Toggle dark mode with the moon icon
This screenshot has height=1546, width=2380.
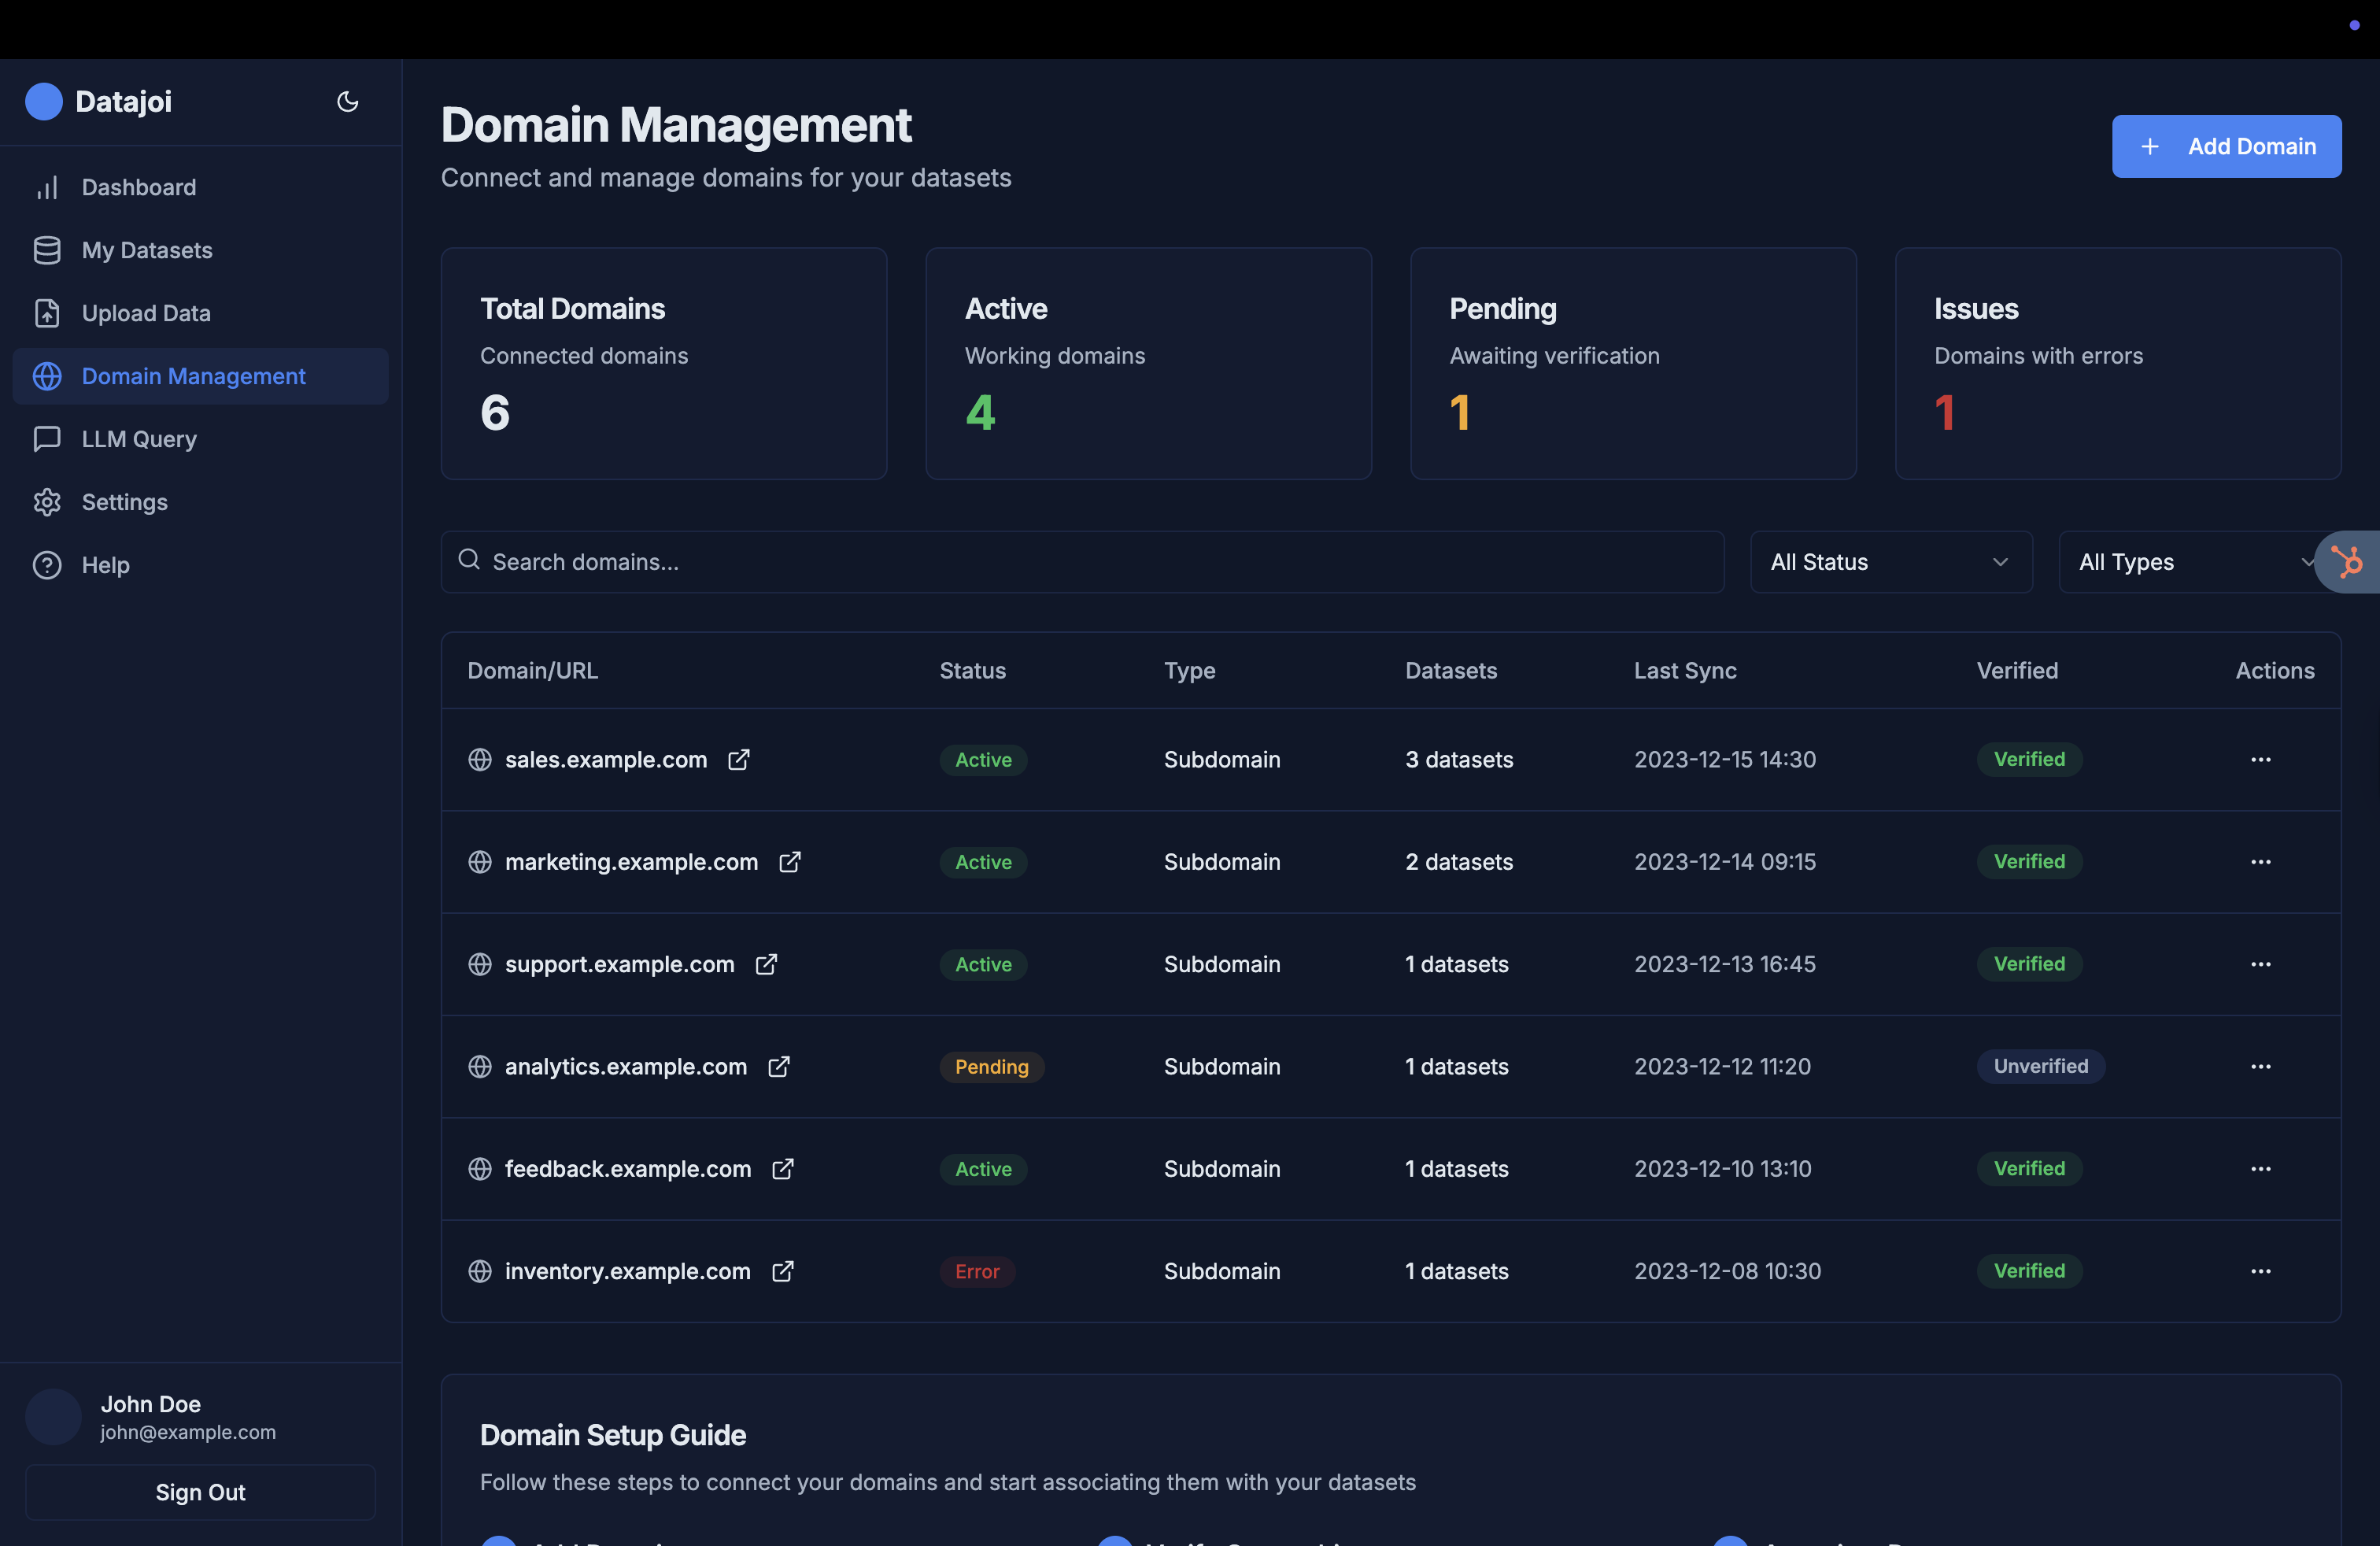point(347,101)
